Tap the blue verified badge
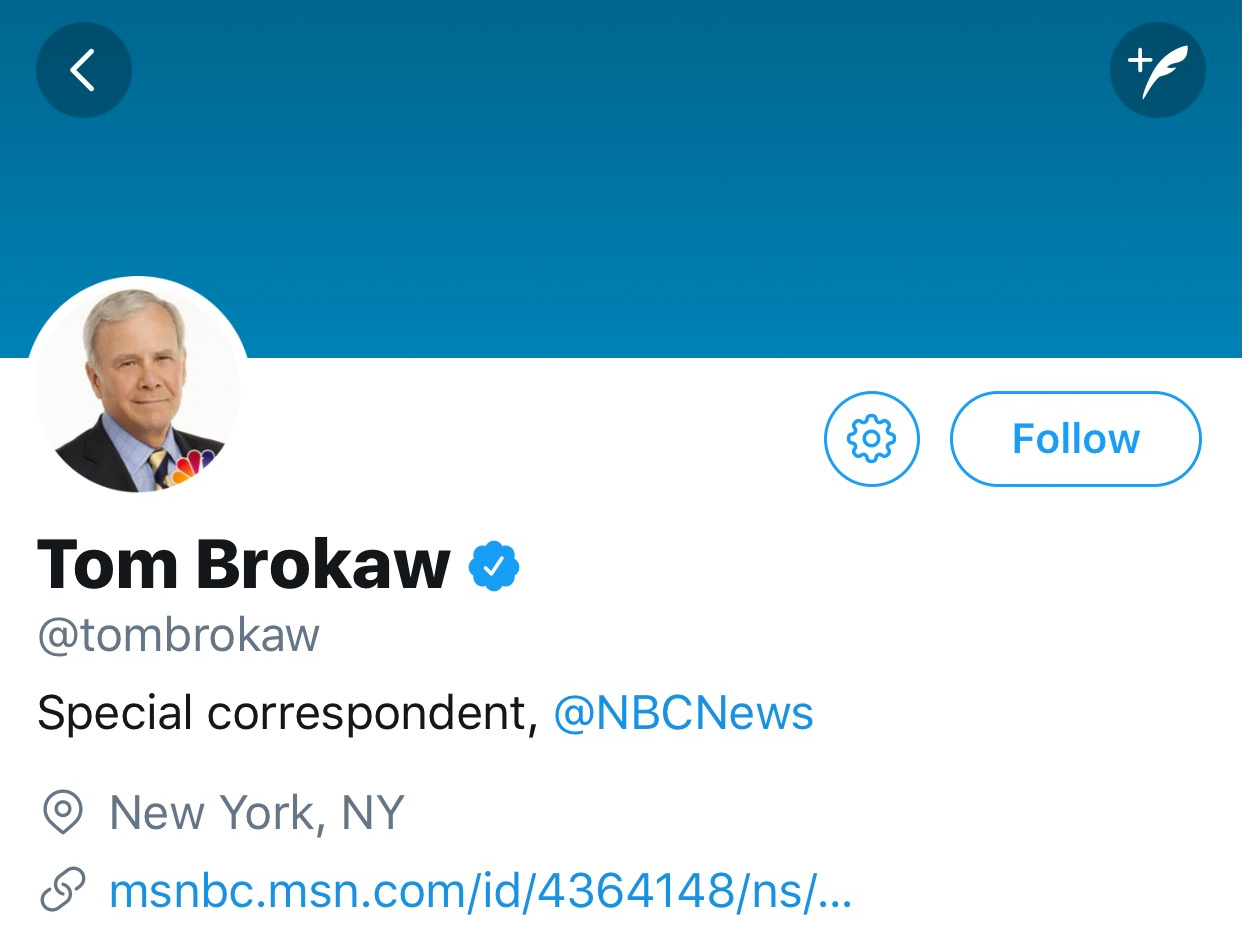1242x941 pixels. [494, 566]
